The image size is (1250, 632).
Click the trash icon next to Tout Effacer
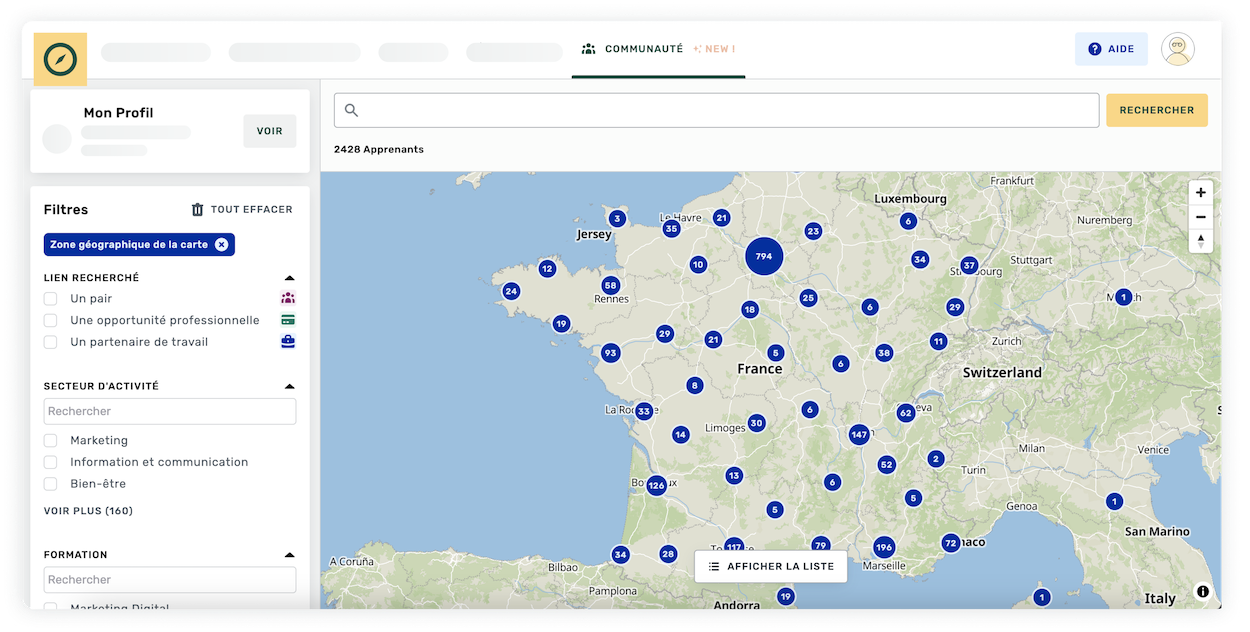(196, 209)
